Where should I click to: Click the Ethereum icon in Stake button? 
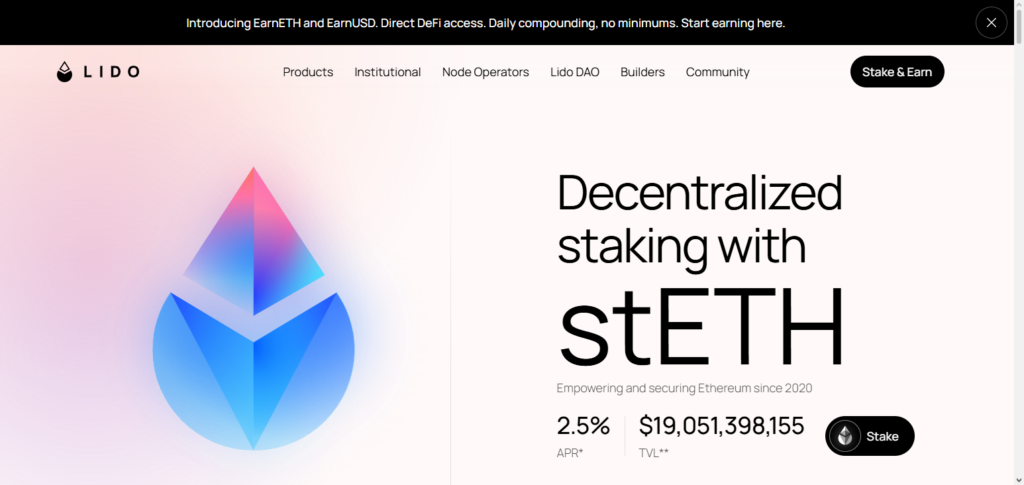pyautogui.click(x=846, y=436)
